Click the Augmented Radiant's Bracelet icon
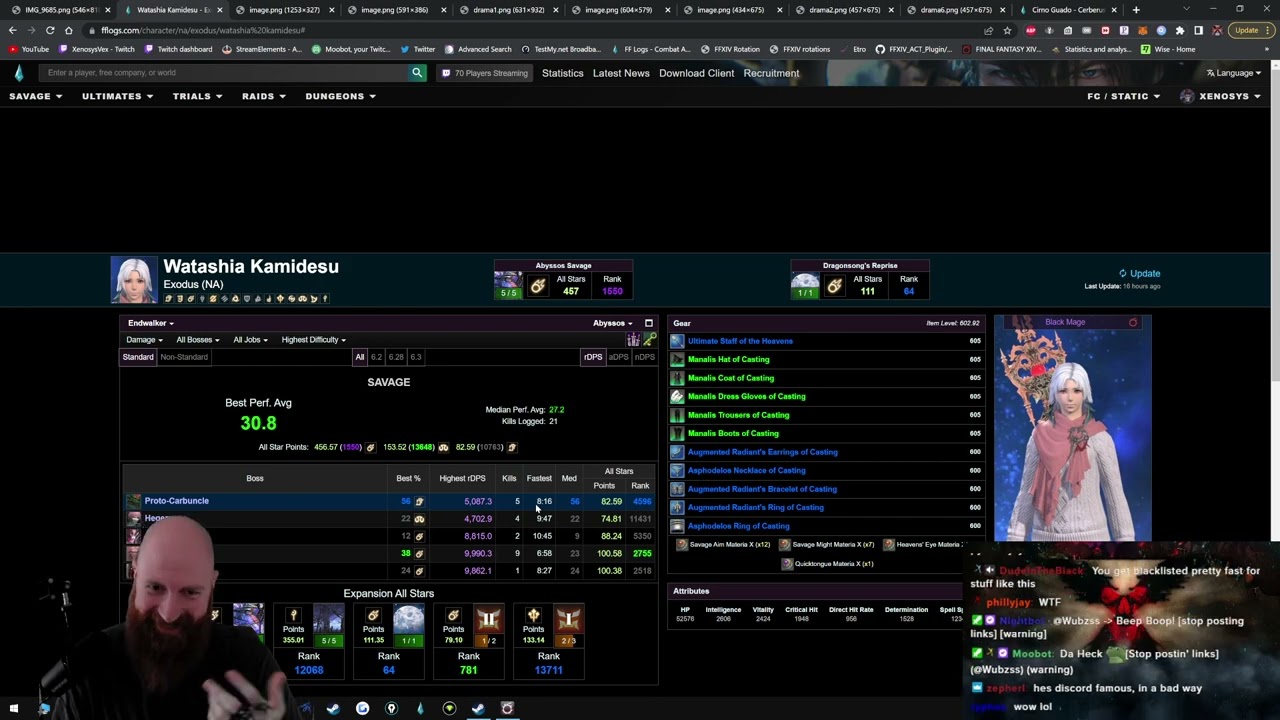The height and width of the screenshot is (720, 1280). (x=677, y=489)
